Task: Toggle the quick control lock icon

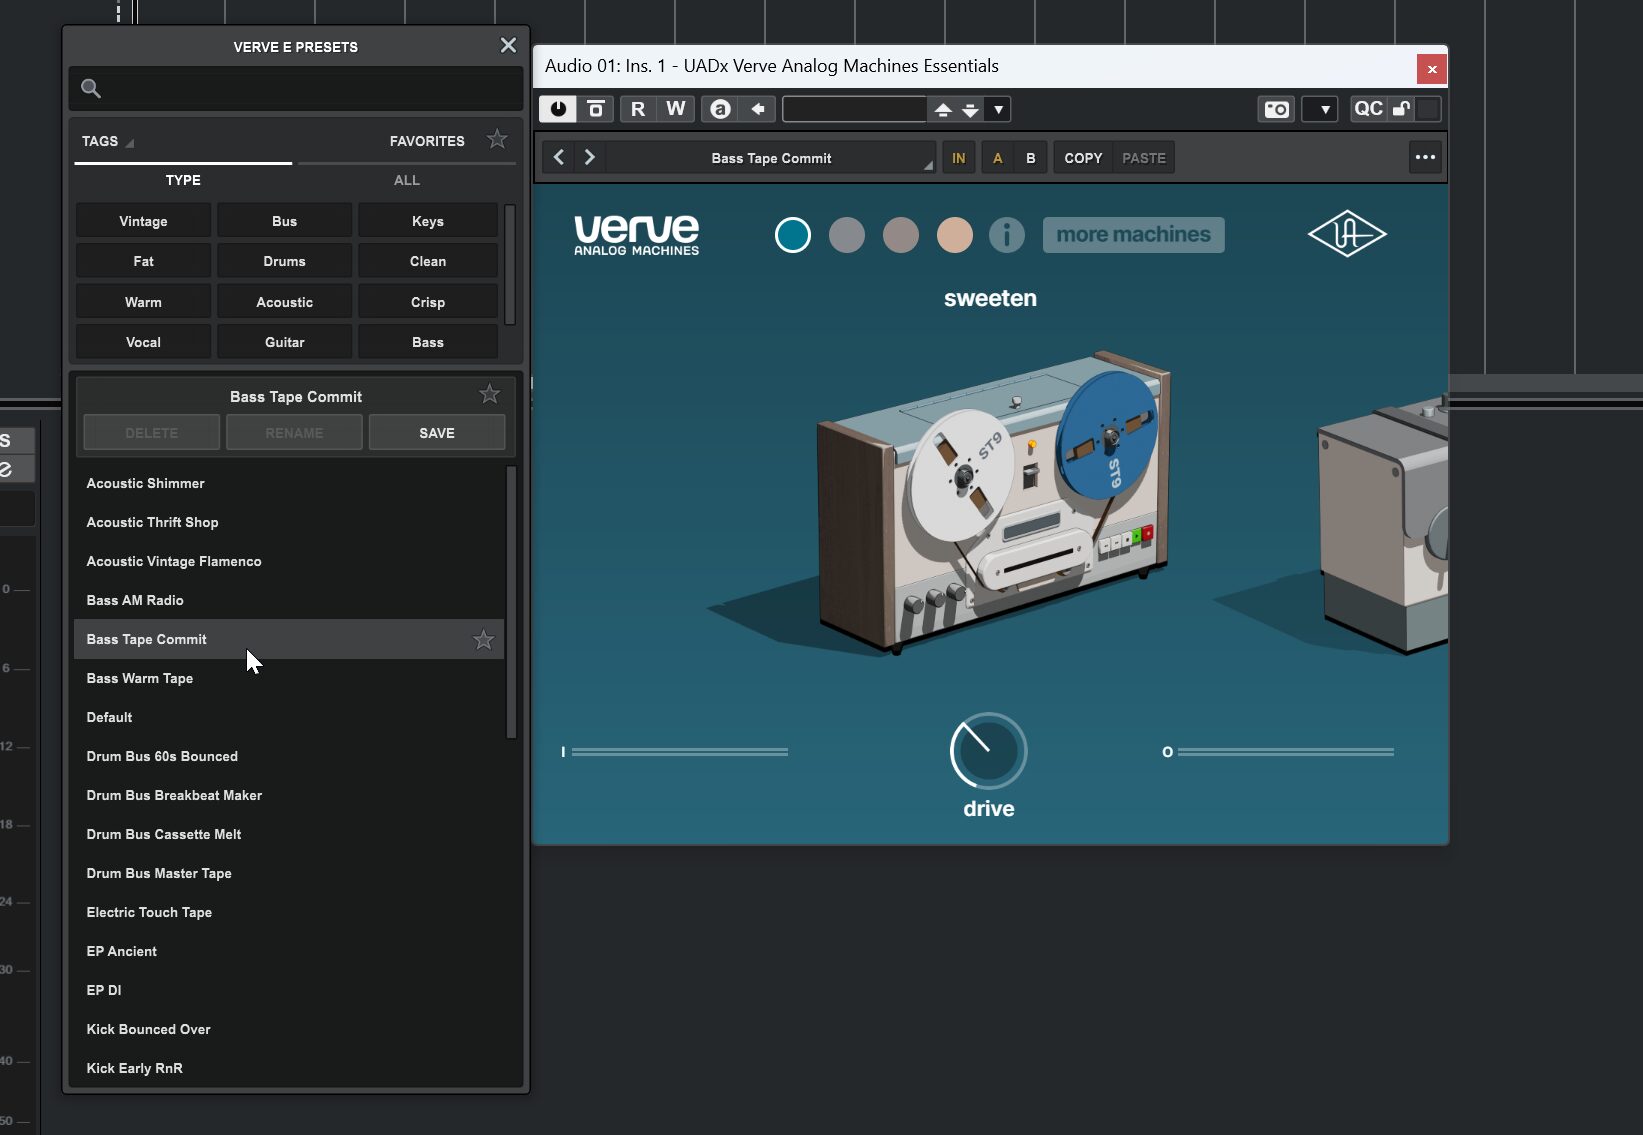Action: click(1401, 108)
